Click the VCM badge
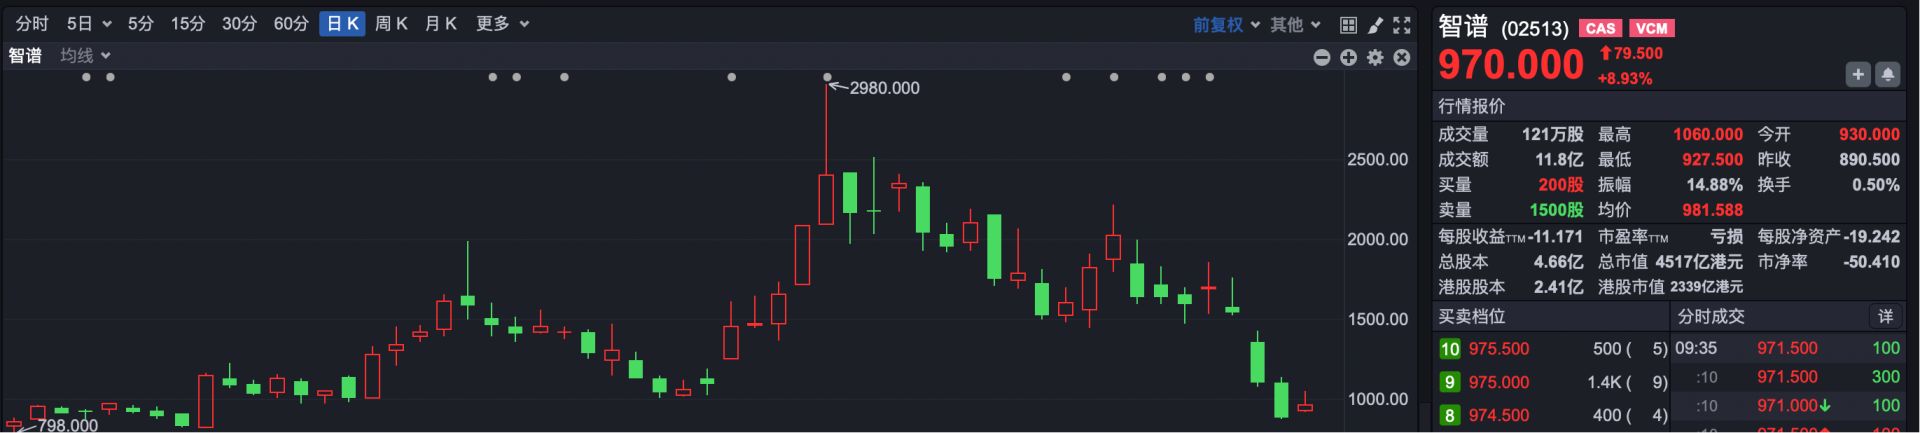Image resolution: width=1920 pixels, height=433 pixels. [1652, 29]
